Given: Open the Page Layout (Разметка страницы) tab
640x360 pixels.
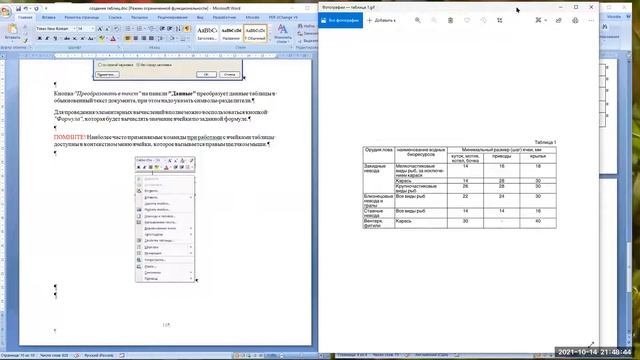Looking at the screenshot, I should (82, 18).
